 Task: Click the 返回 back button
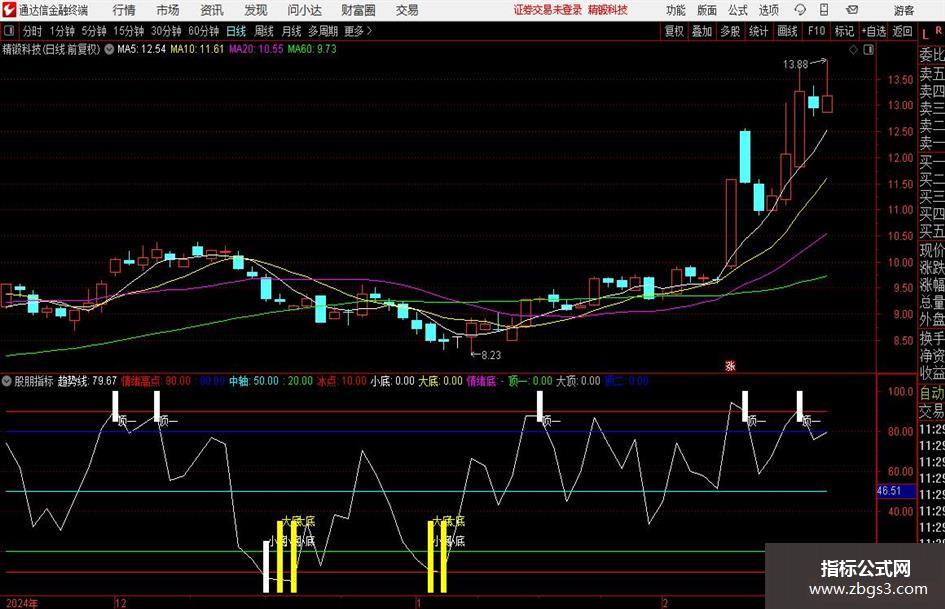pos(902,31)
